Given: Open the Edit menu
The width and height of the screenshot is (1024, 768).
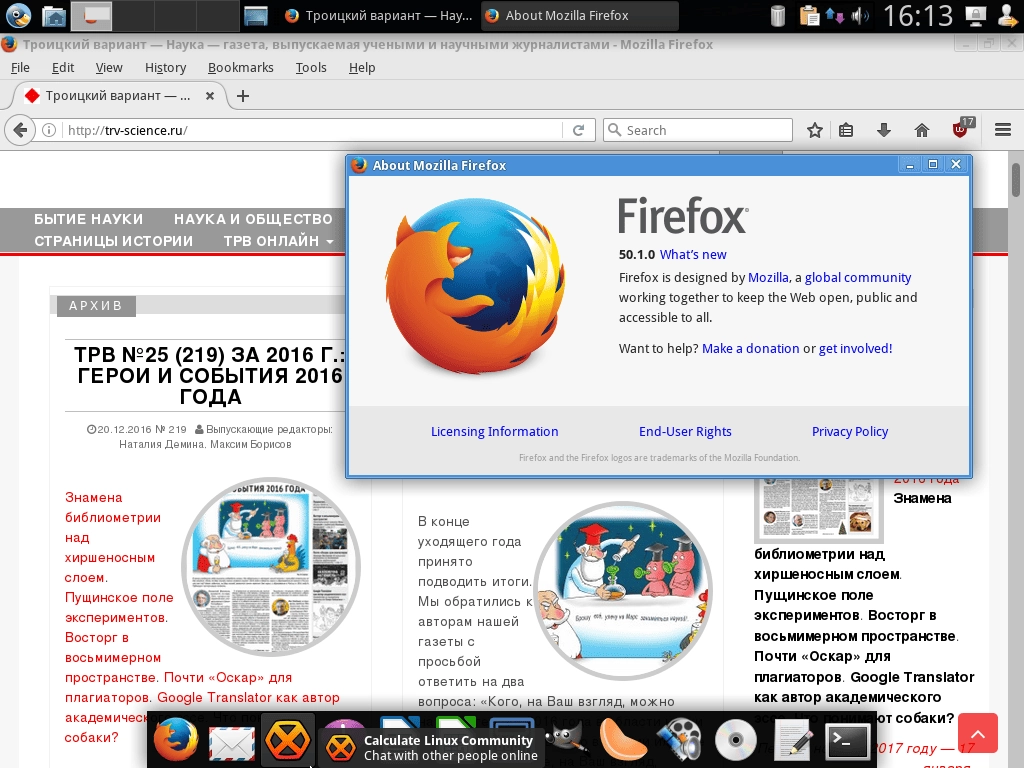Looking at the screenshot, I should [63, 67].
